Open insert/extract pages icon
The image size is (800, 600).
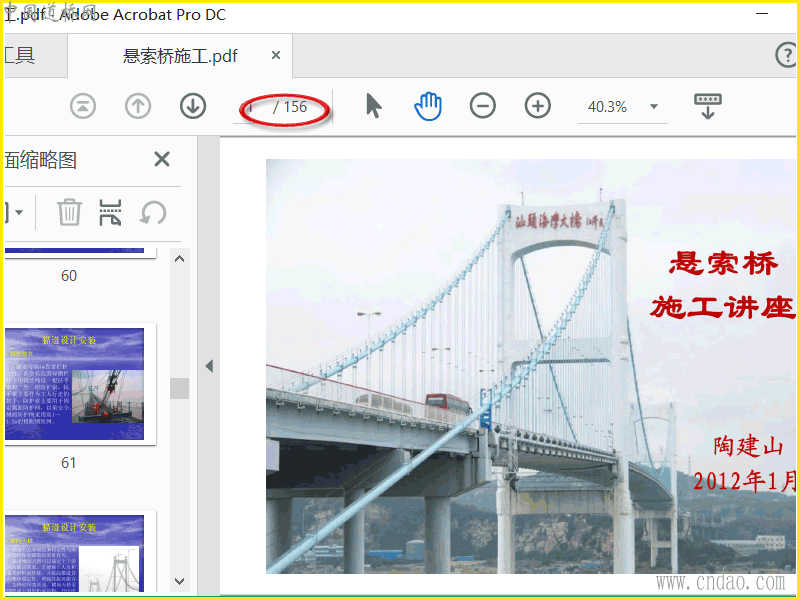(x=110, y=212)
